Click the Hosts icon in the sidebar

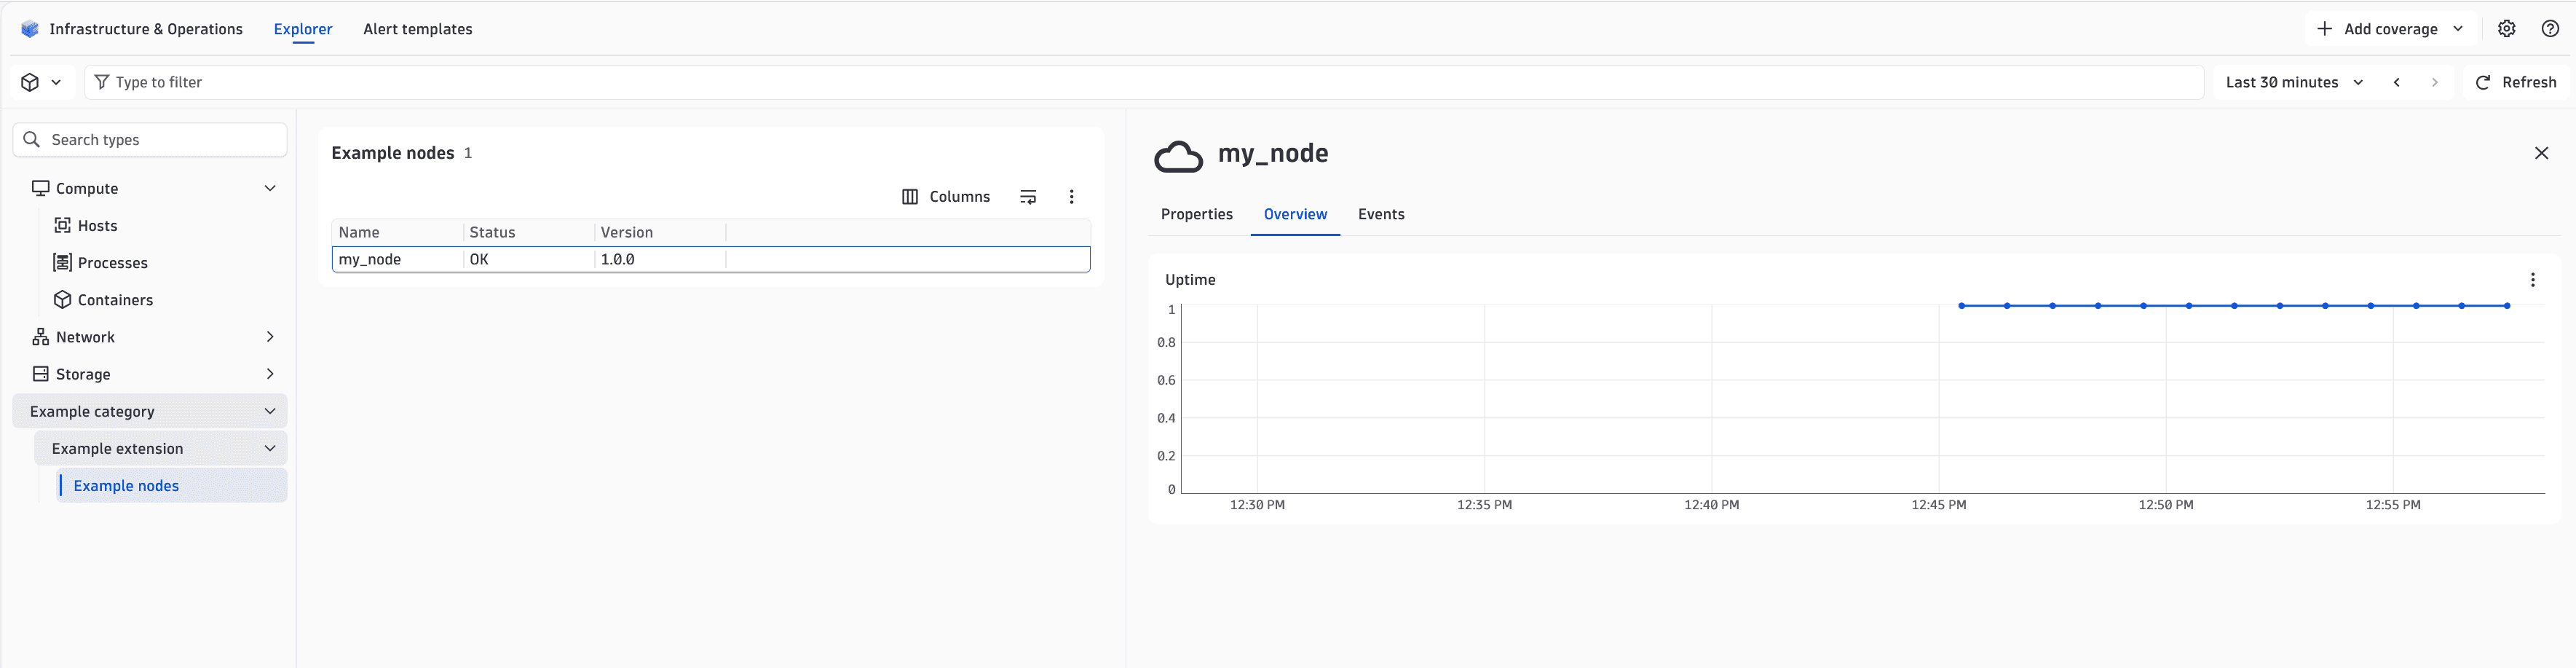coord(63,225)
